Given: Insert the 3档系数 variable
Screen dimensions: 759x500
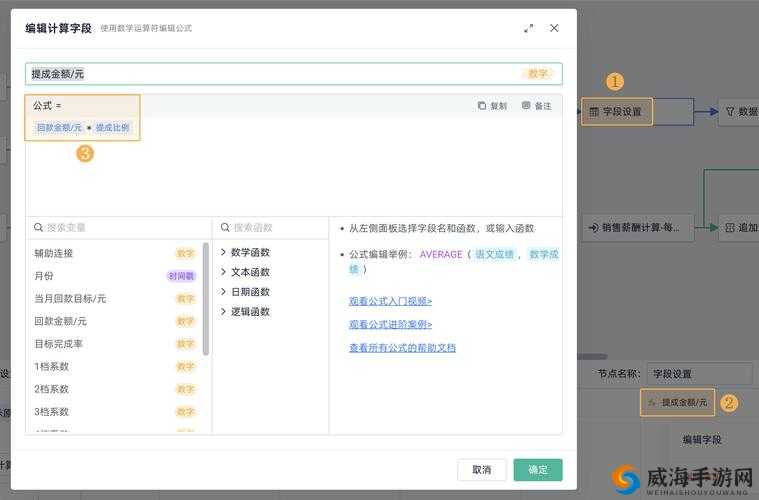Looking at the screenshot, I should coord(115,412).
